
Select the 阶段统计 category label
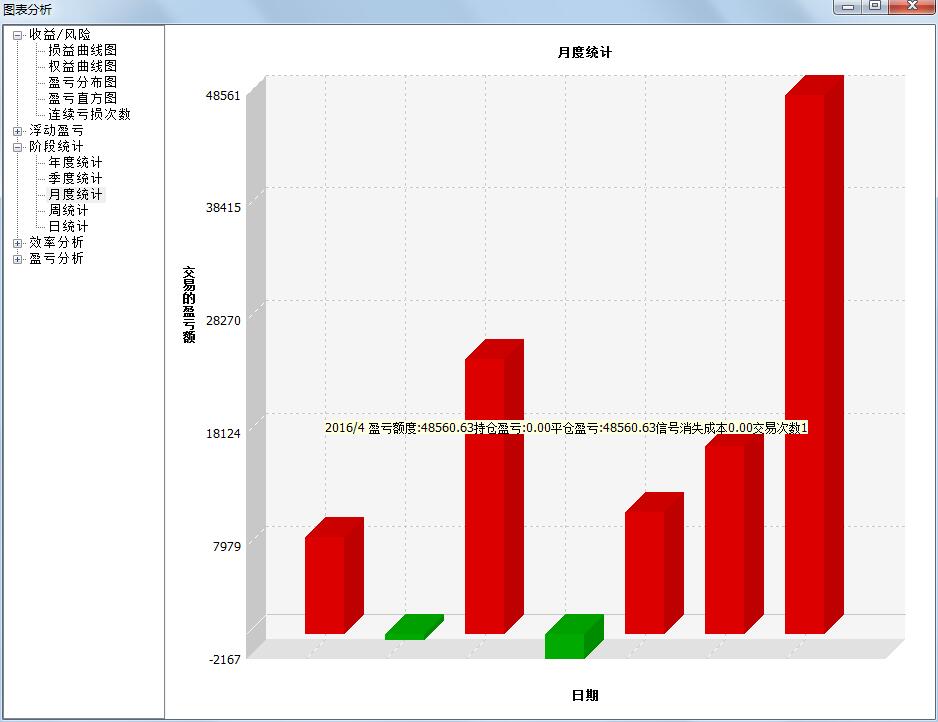pos(56,147)
